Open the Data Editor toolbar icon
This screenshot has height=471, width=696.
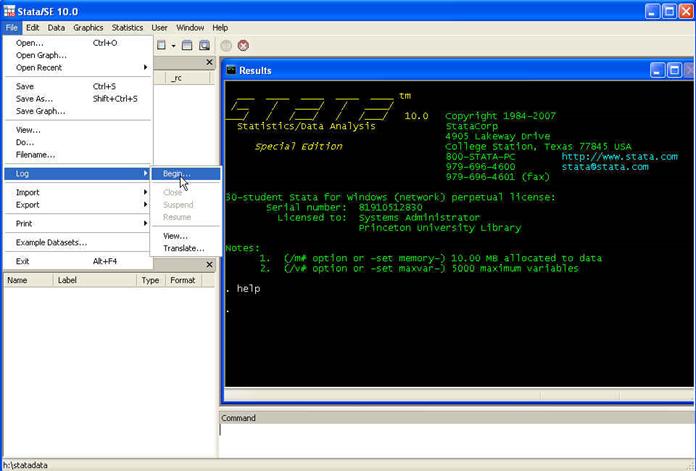(x=187, y=45)
